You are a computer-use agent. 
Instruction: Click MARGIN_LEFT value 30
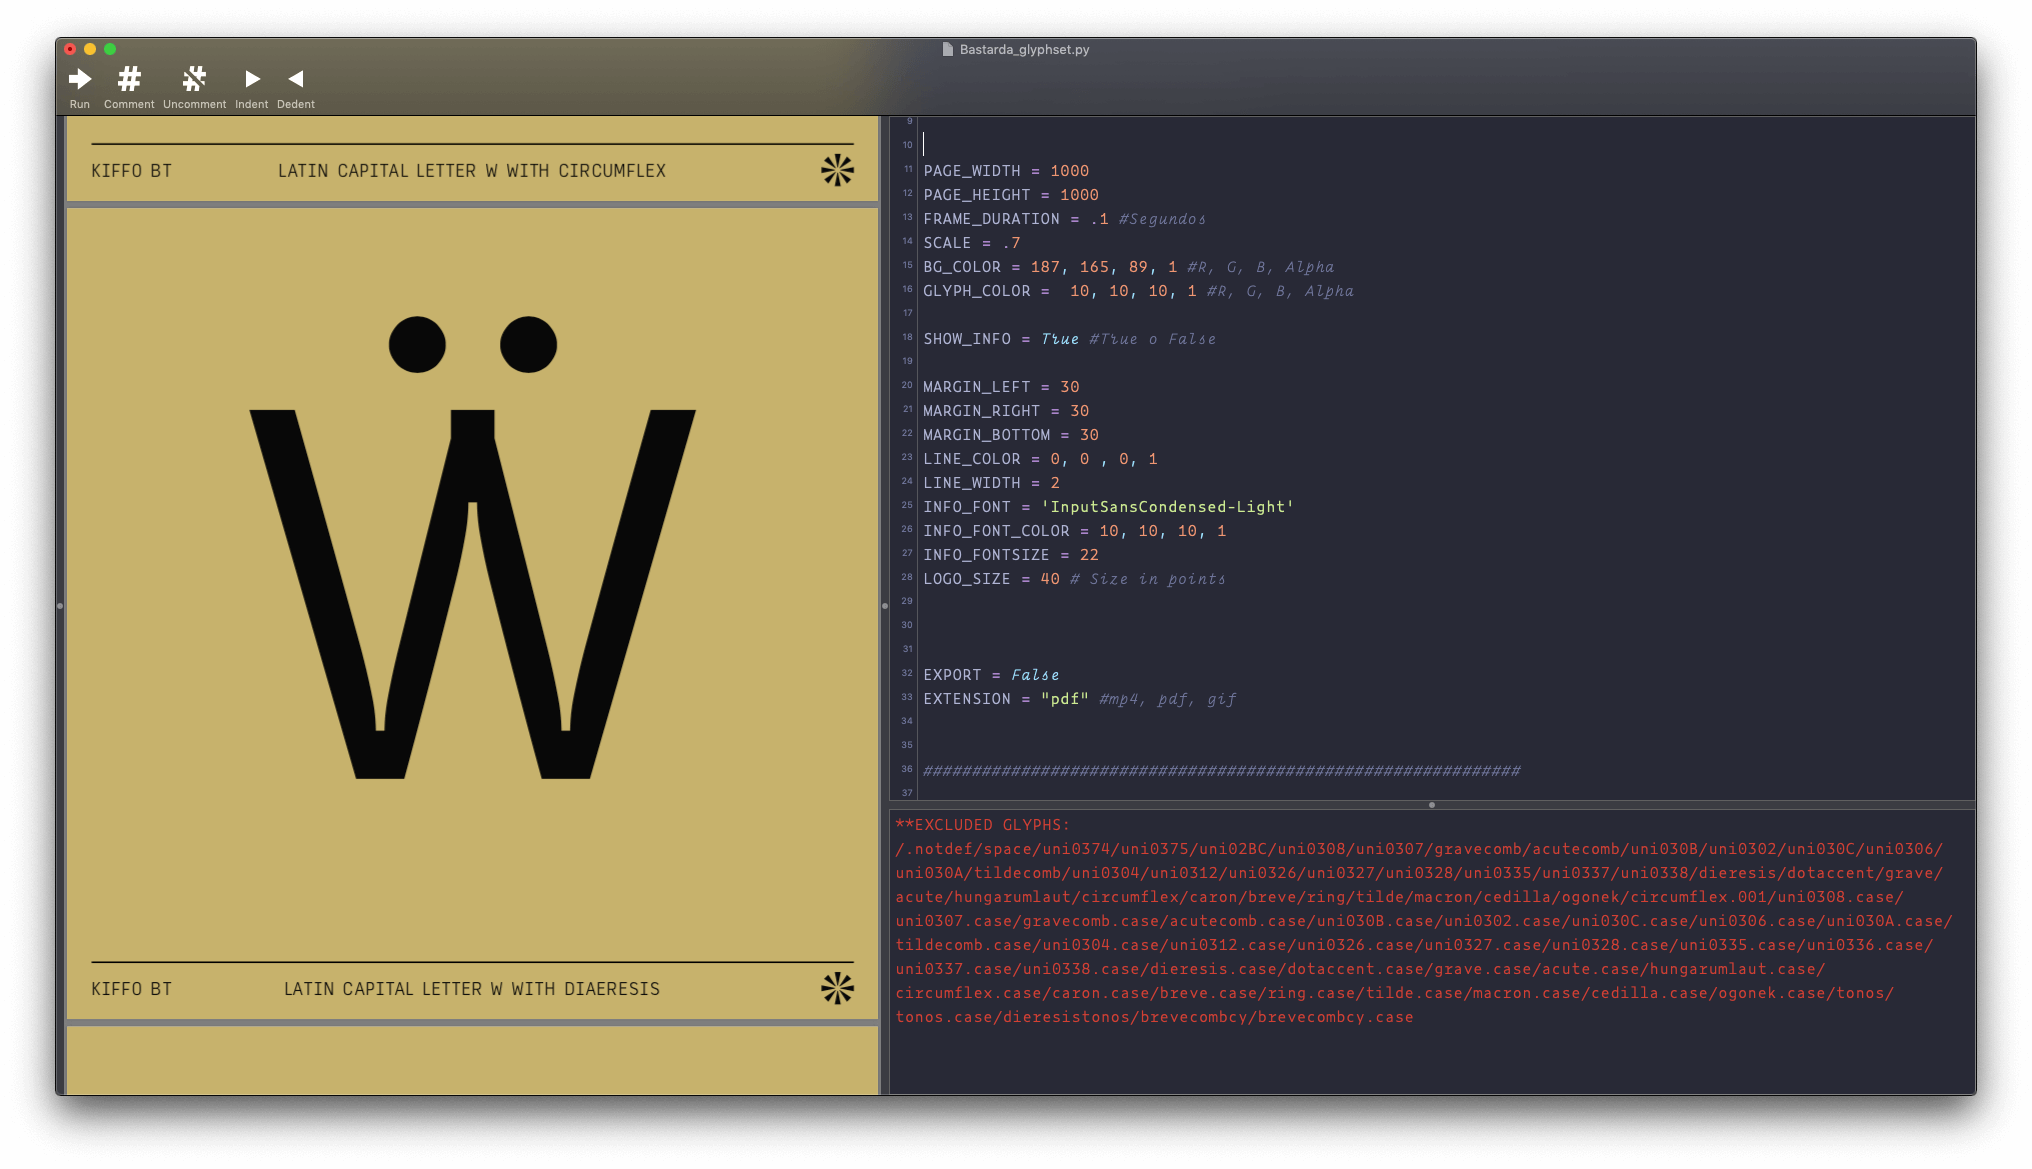pos(1069,387)
